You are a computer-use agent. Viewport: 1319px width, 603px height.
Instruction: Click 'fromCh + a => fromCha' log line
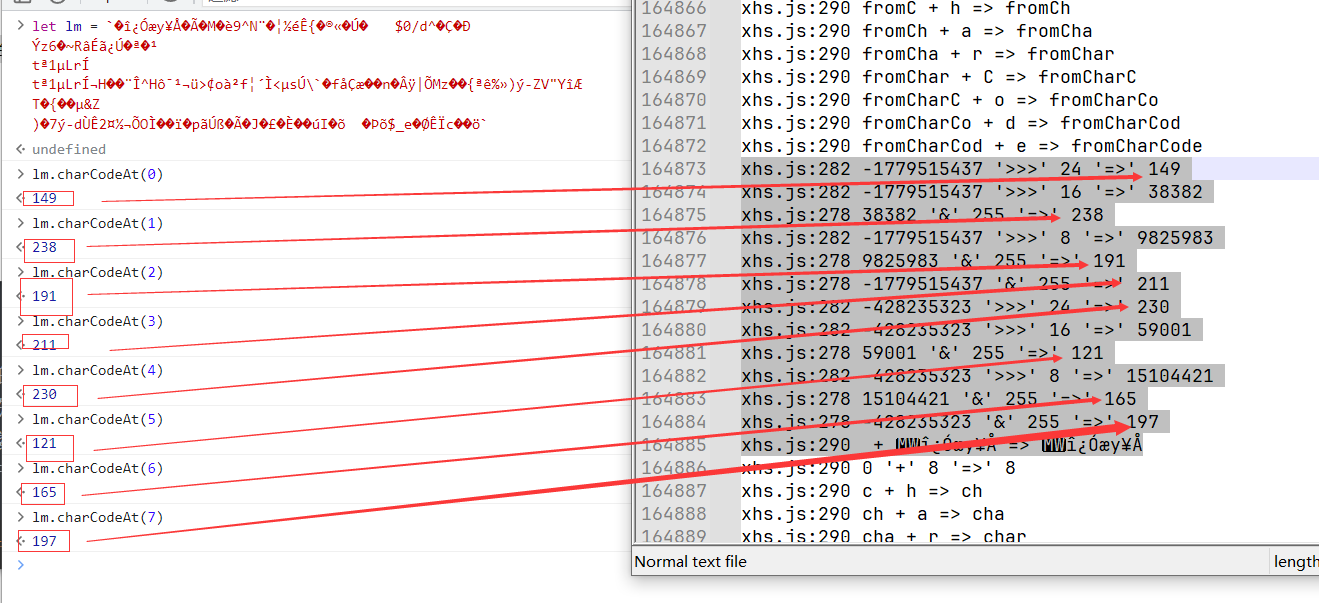point(917,31)
